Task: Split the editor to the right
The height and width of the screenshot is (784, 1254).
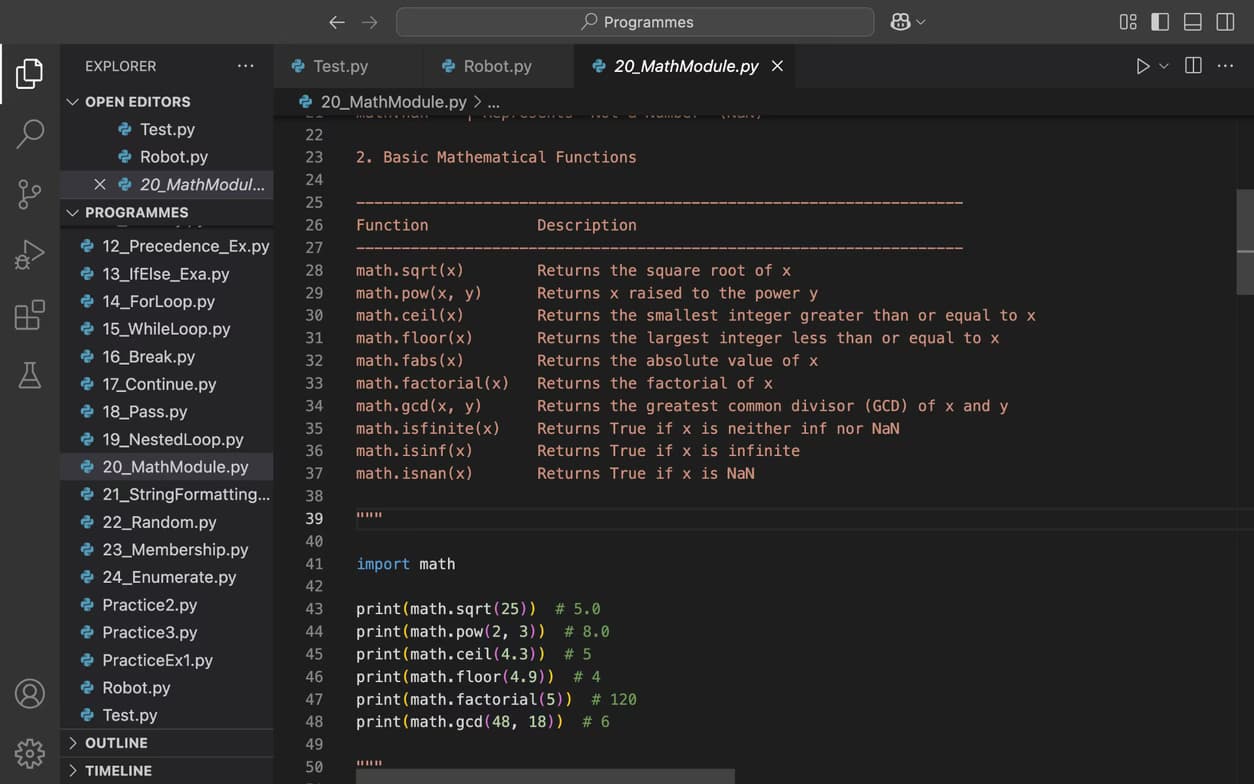Action: click(x=1193, y=66)
